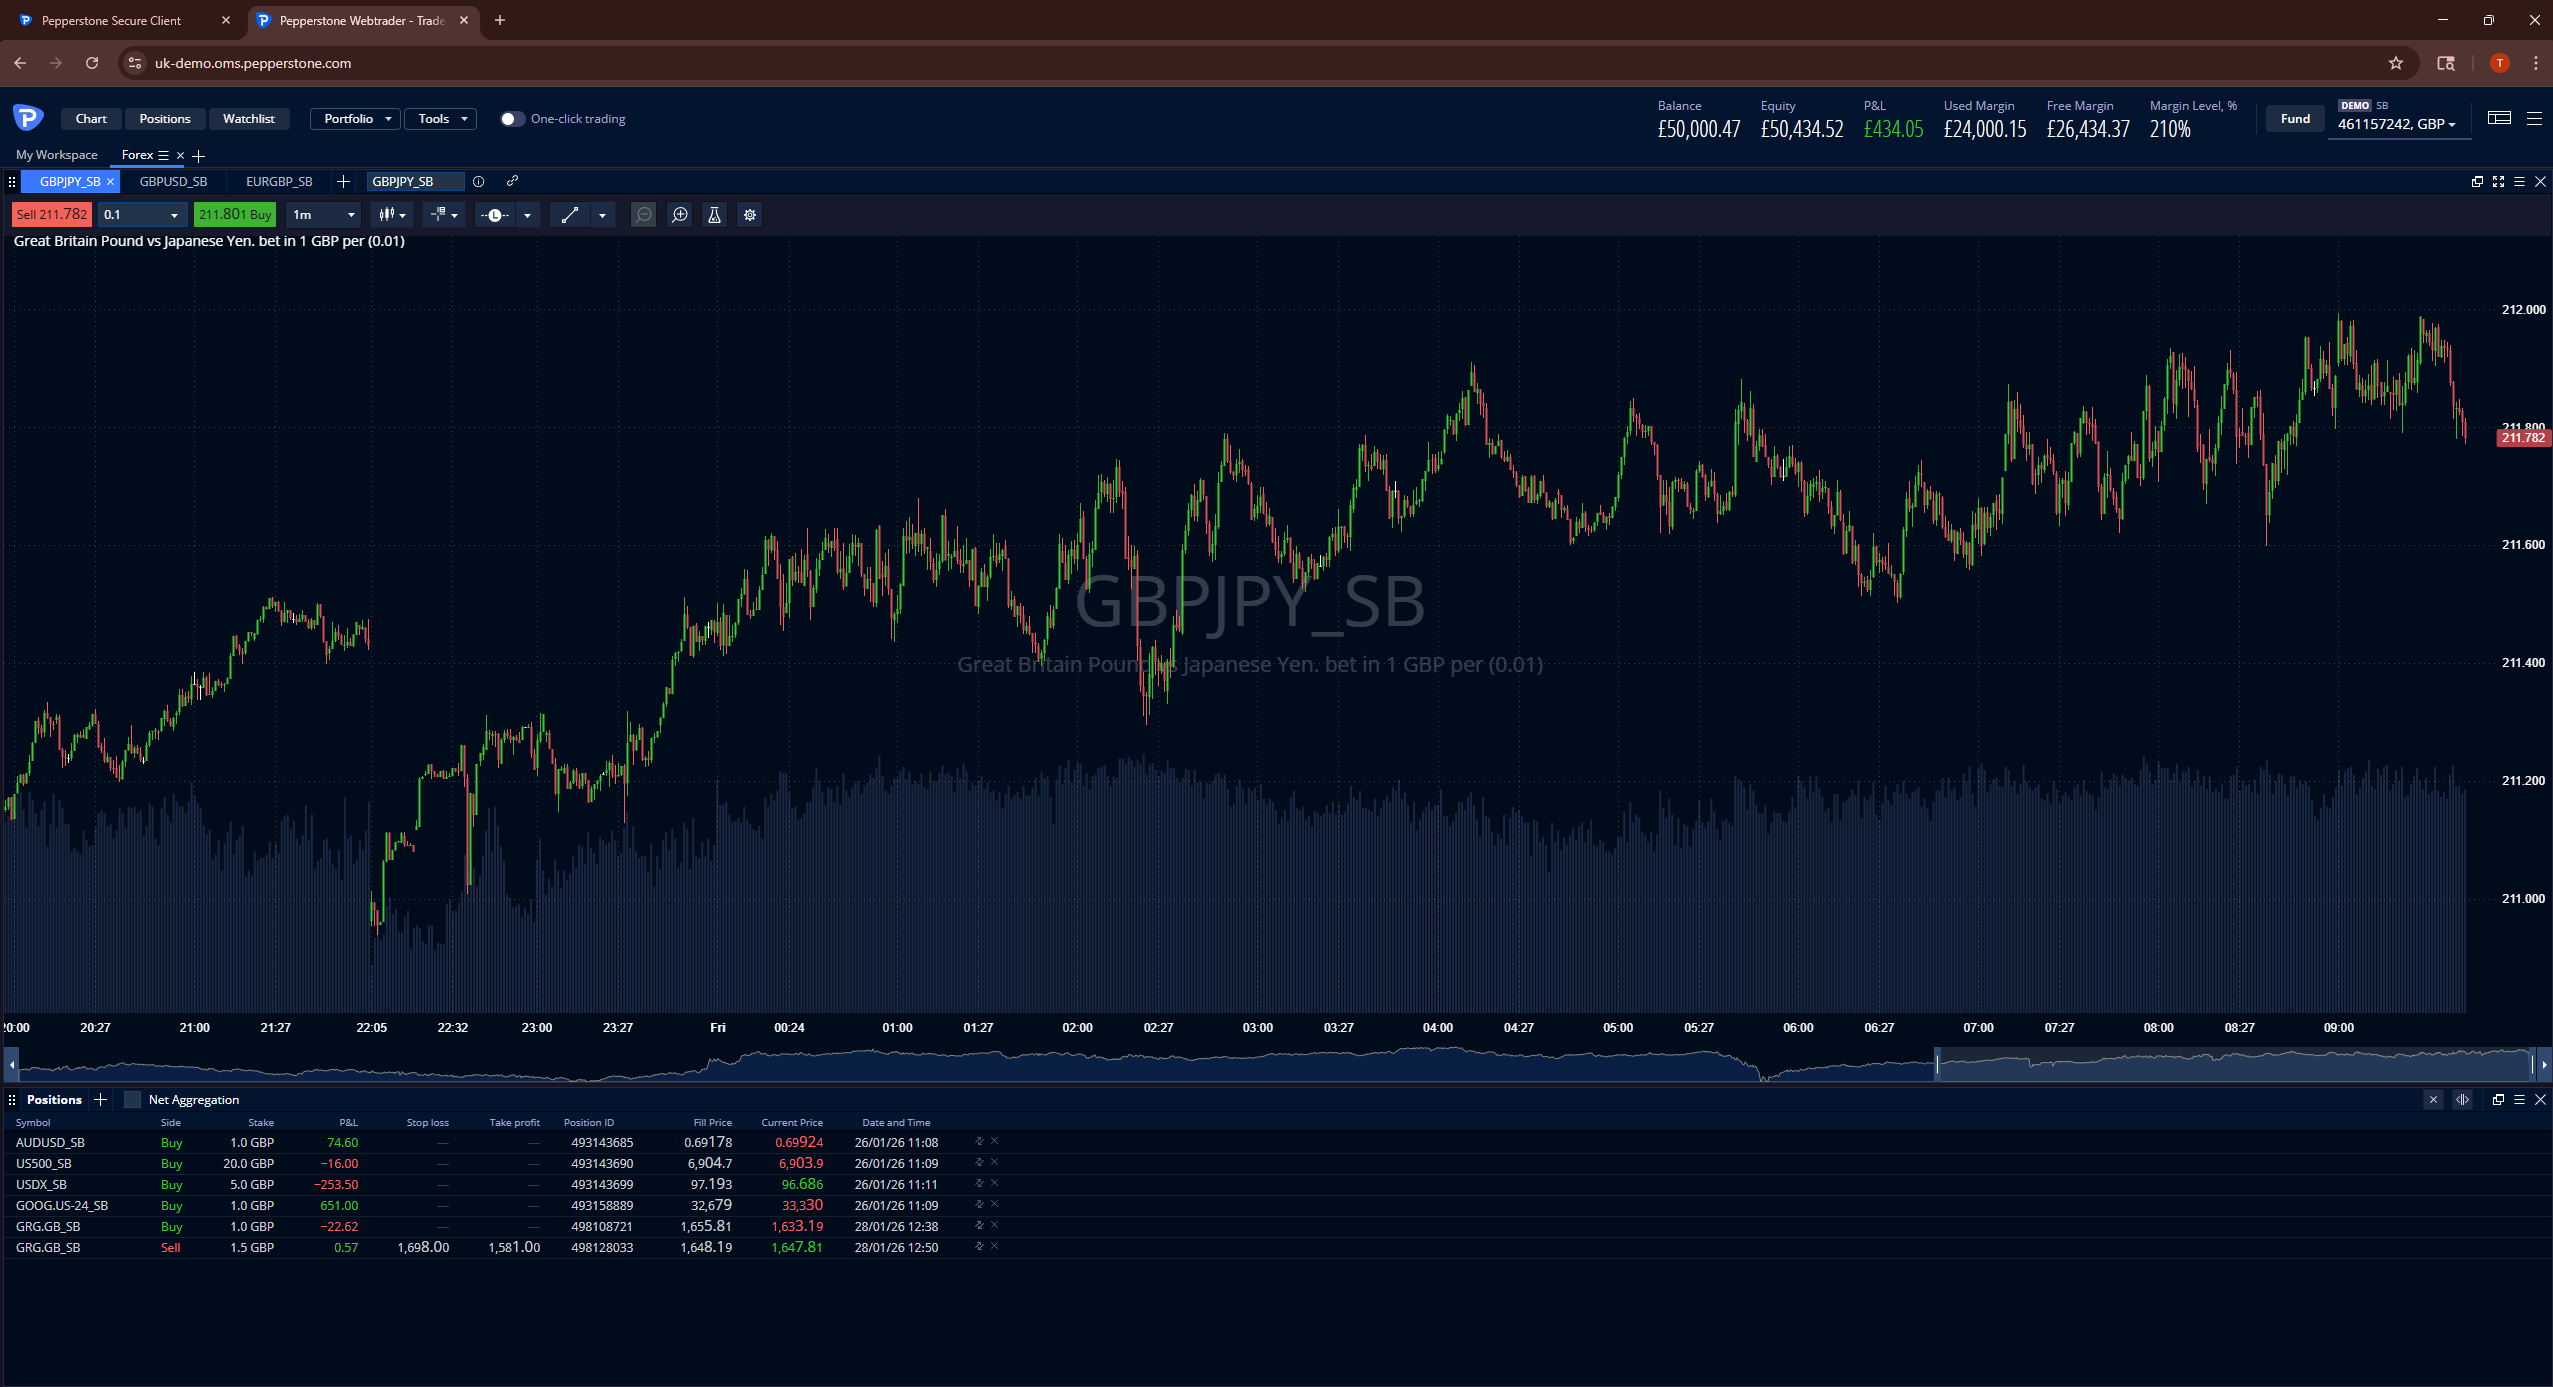Click the columns fit icon in Positions panel
Screen dimensions: 2553x1387
point(2463,1099)
